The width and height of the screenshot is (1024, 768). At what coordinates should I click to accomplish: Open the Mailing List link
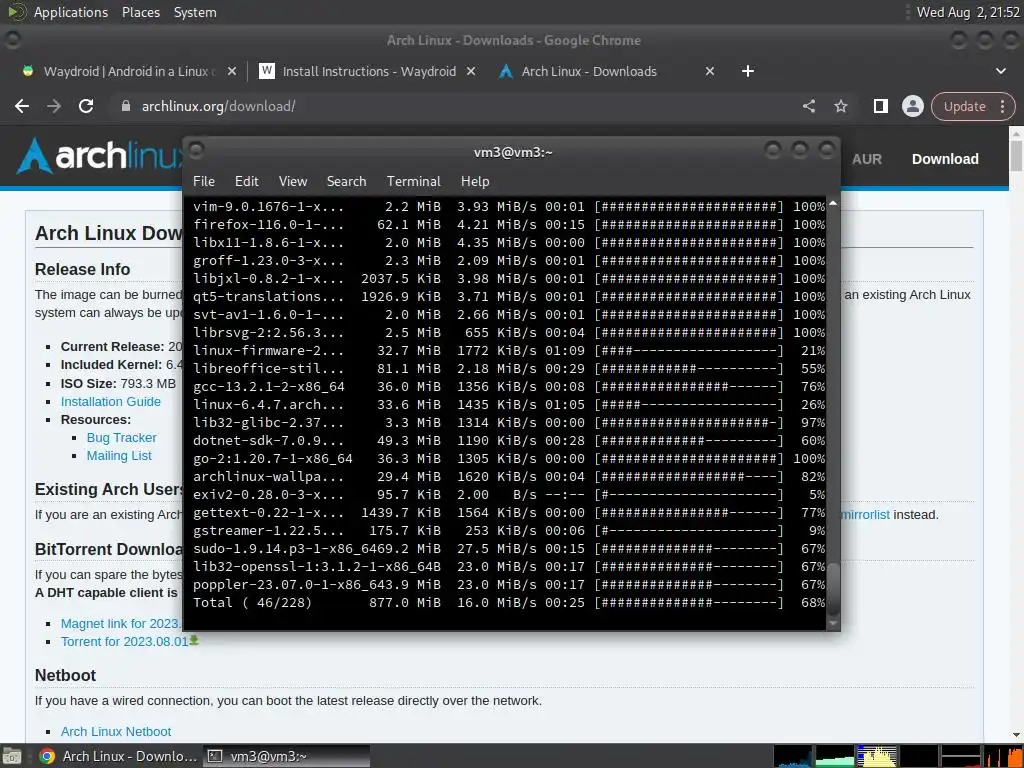tap(119, 456)
